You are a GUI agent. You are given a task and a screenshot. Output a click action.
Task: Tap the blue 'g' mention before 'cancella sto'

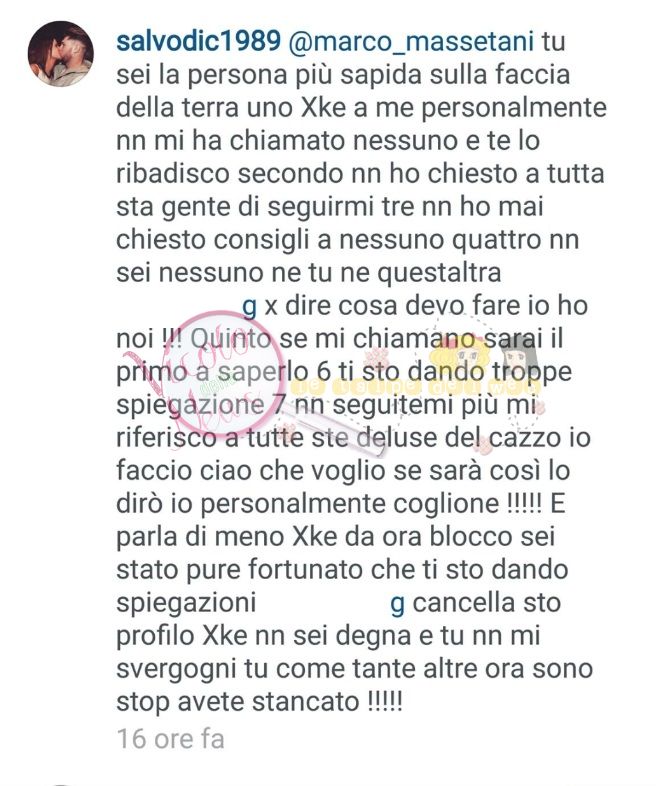(x=397, y=605)
